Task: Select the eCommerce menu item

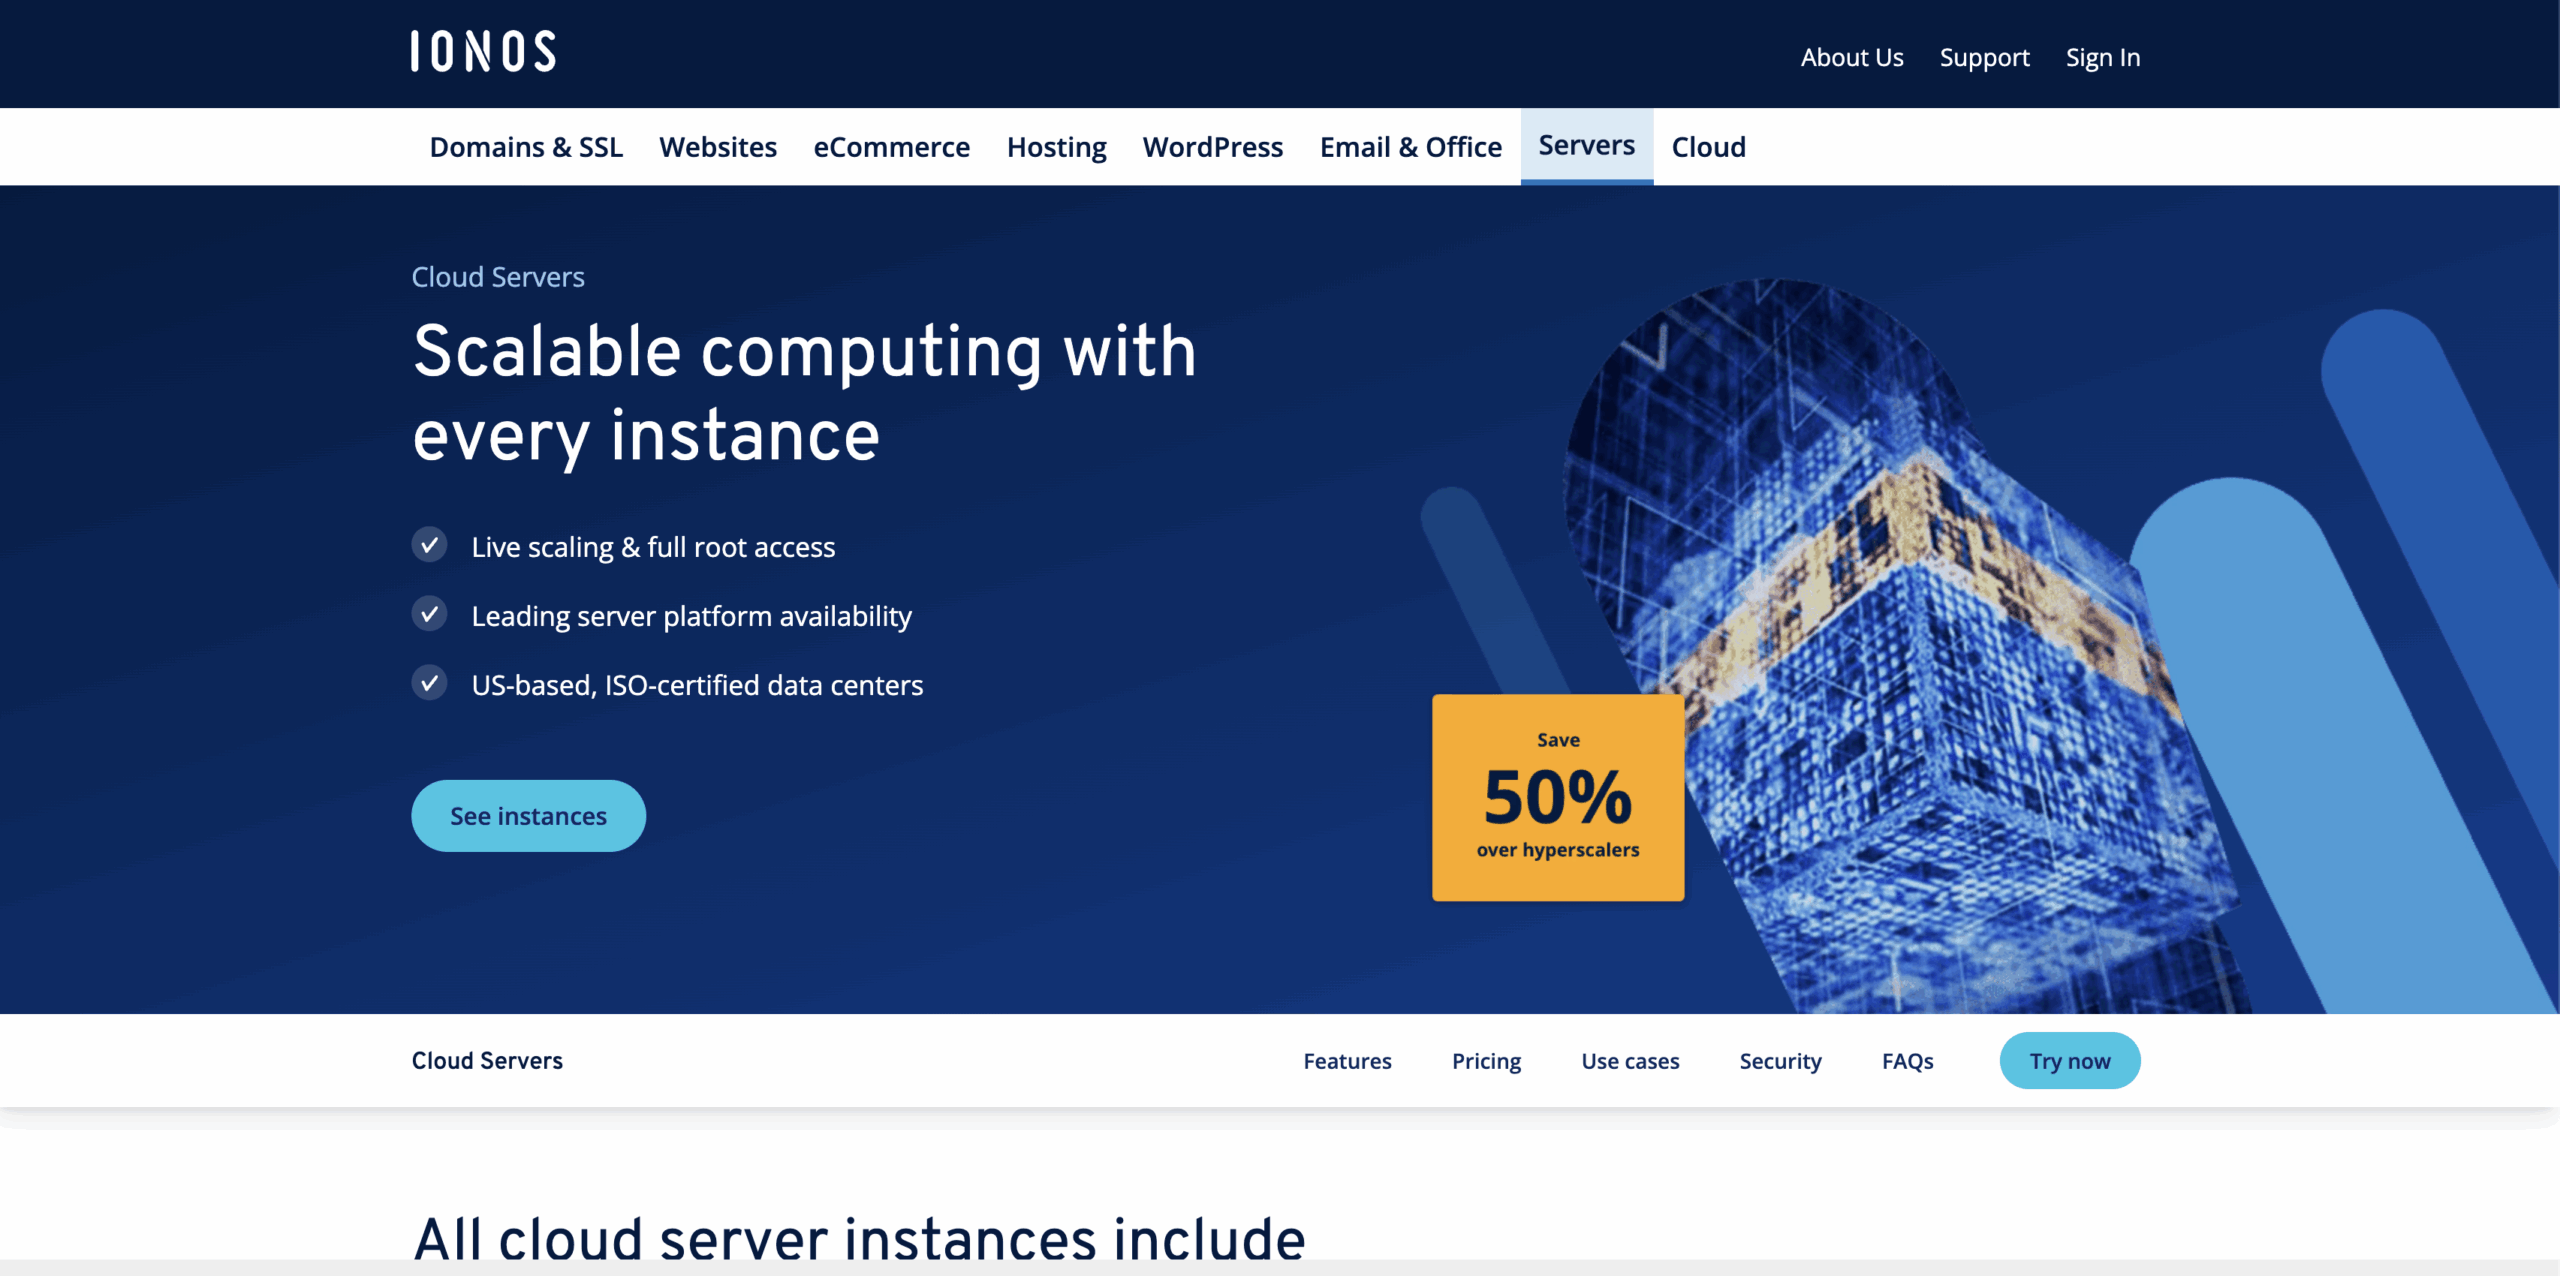Action: coord(891,147)
